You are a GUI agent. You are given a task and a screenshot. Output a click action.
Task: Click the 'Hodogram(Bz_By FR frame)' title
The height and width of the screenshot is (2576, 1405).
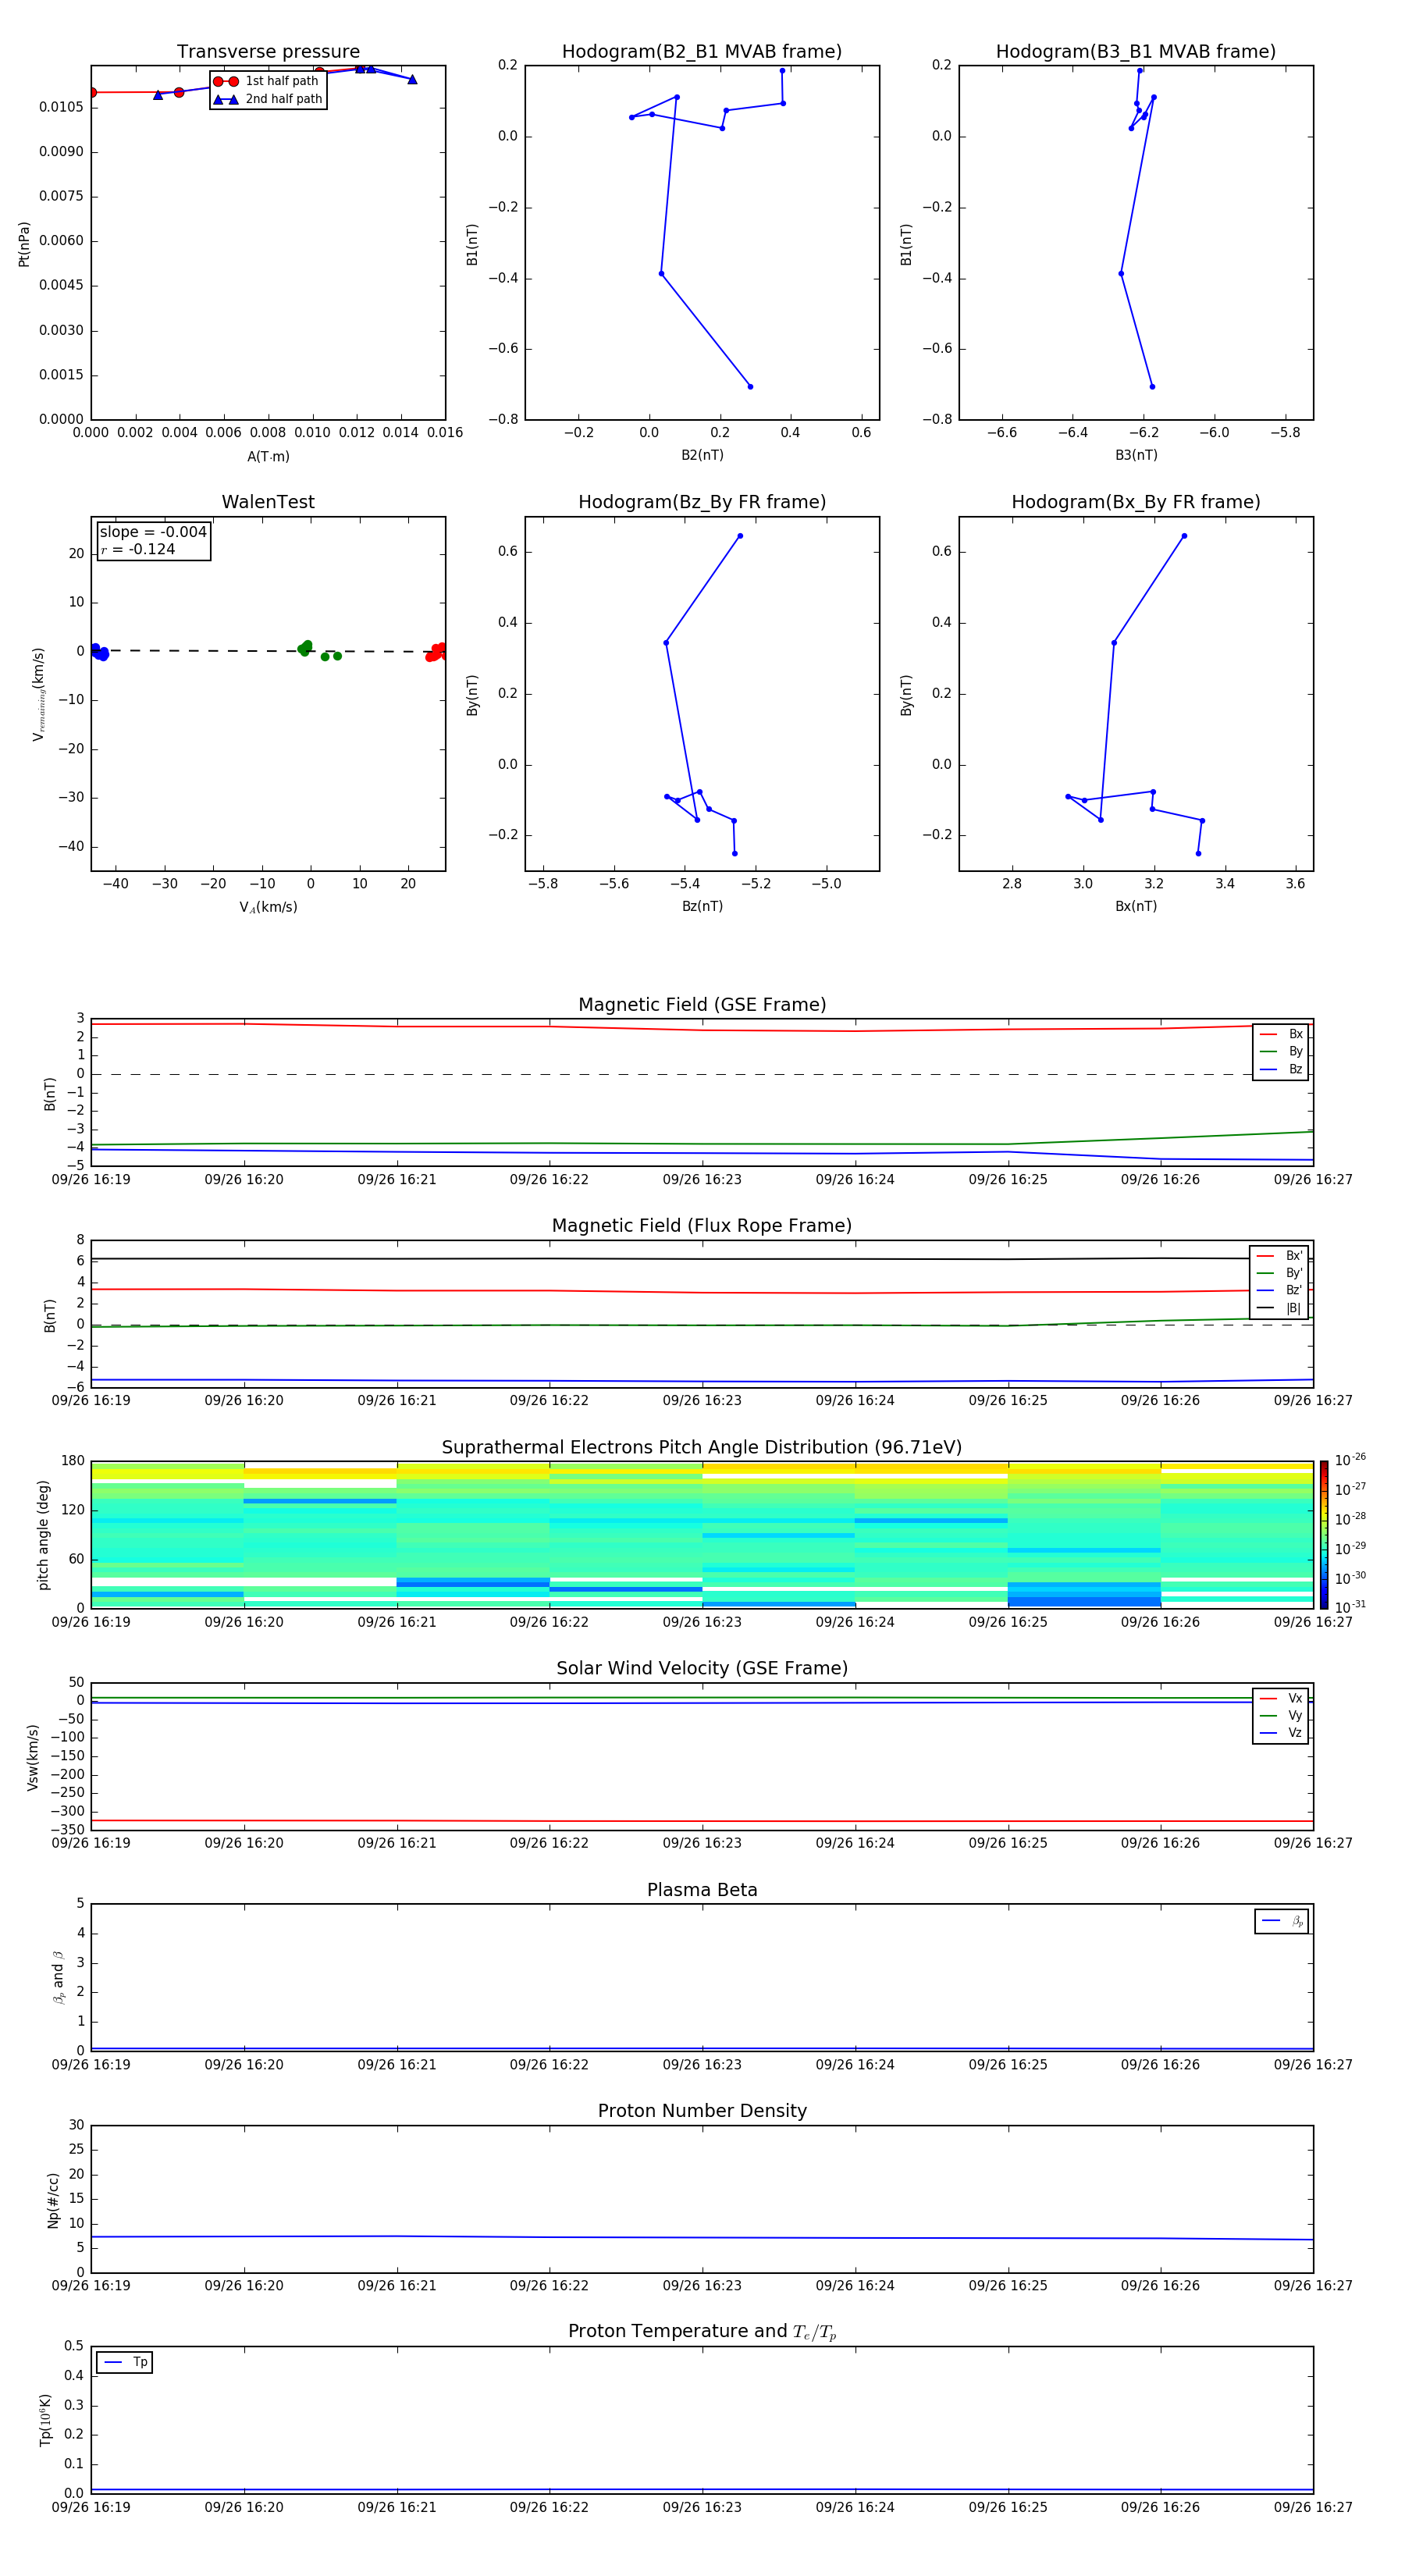(702, 502)
